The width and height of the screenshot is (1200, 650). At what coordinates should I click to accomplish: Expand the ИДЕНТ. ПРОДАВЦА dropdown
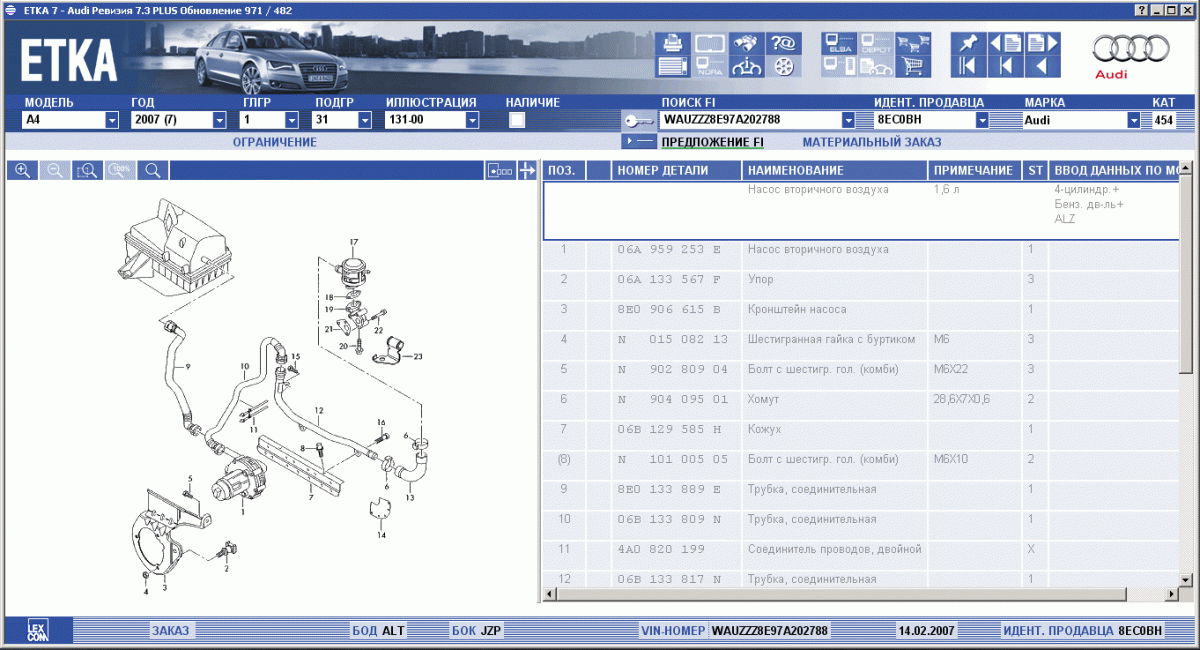click(982, 120)
